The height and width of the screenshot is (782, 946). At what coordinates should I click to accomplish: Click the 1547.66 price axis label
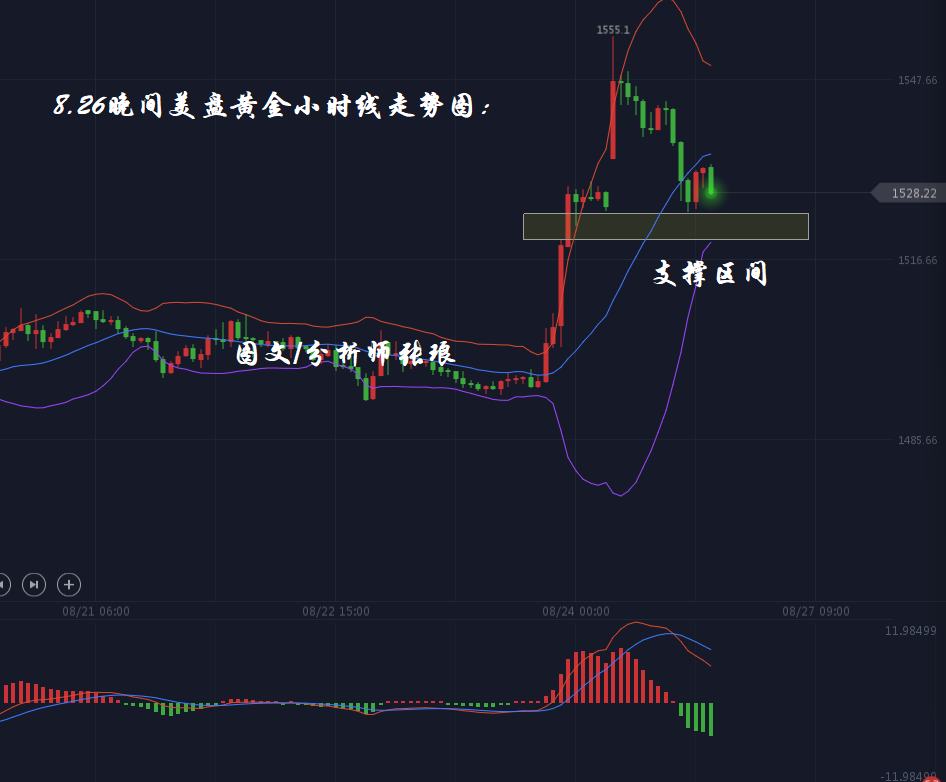pos(917,80)
